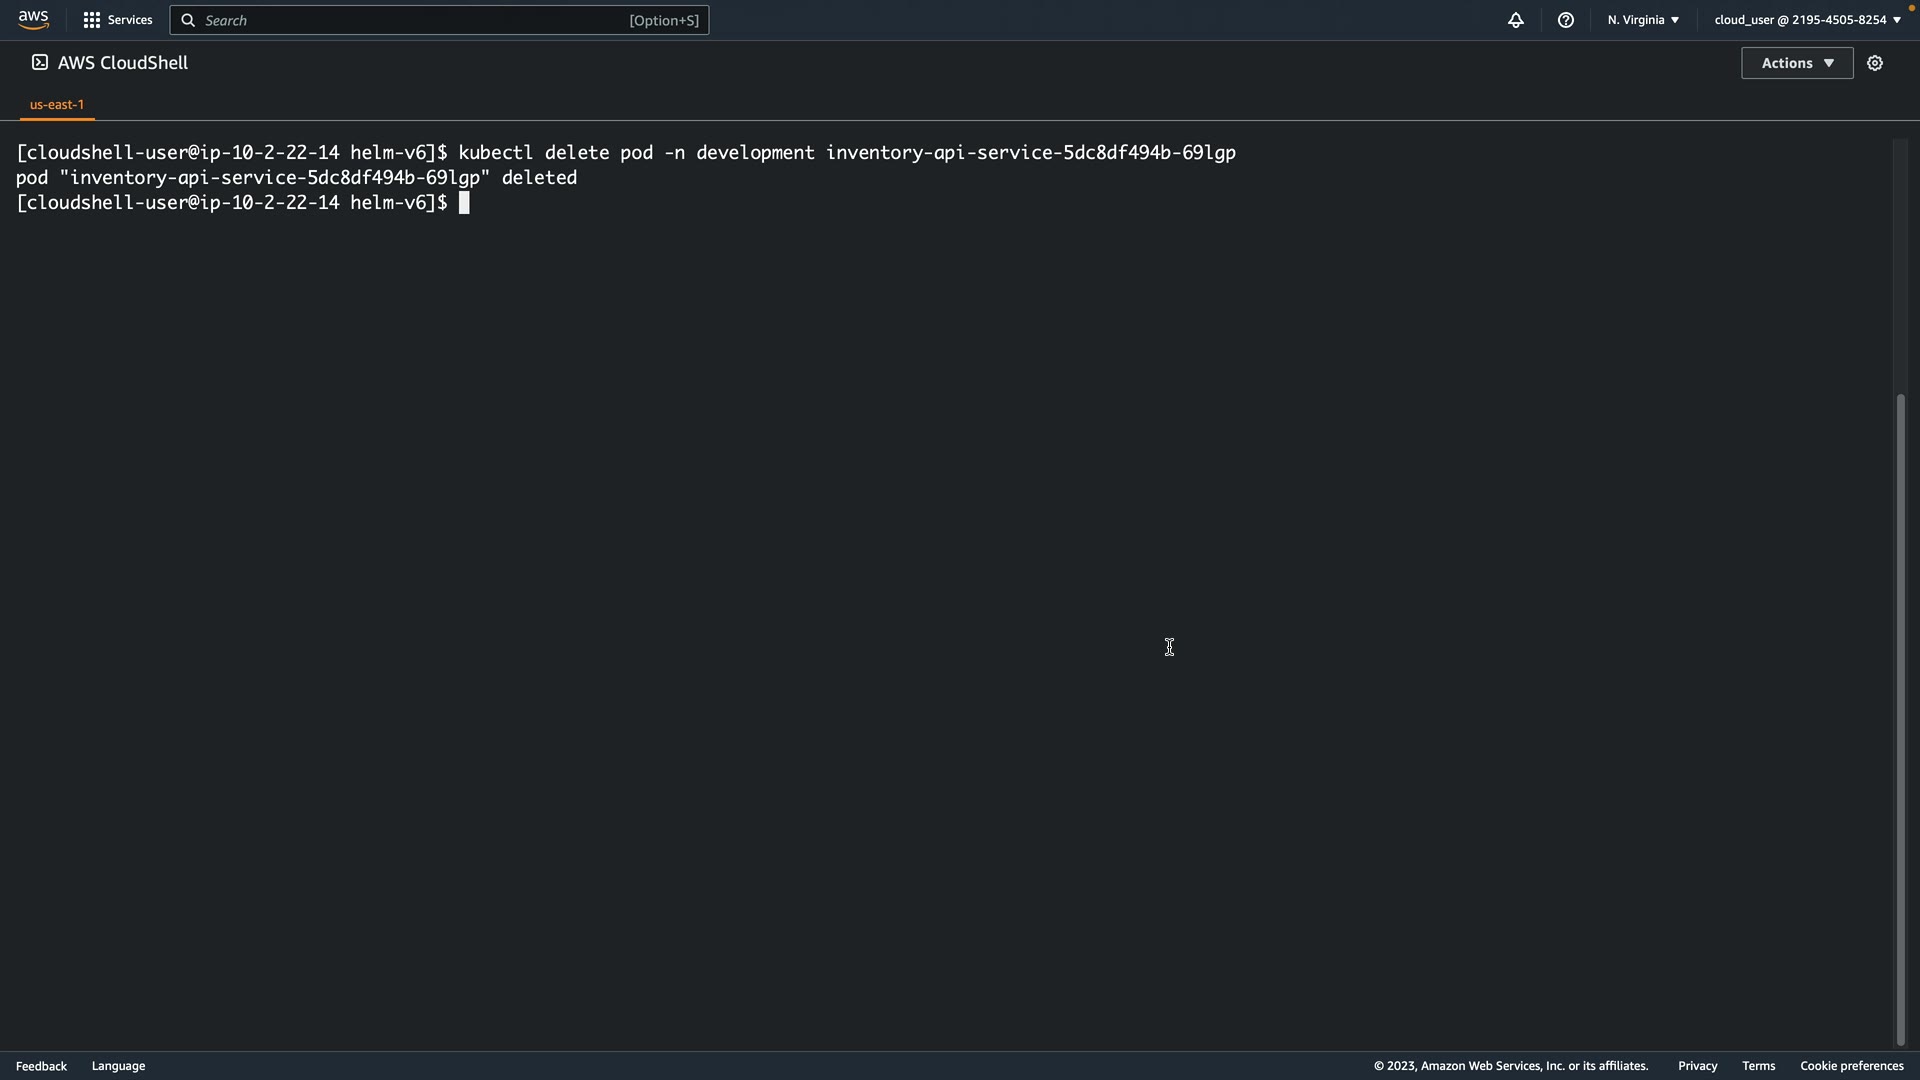This screenshot has height=1080, width=1920.
Task: Open the Services grid menu icon
Action: pyautogui.click(x=91, y=20)
